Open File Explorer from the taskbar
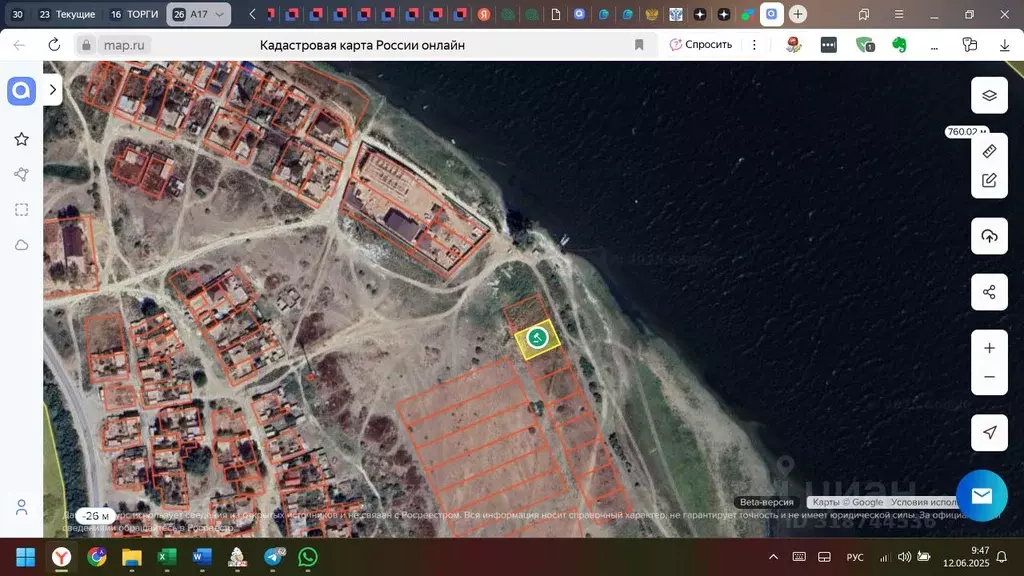The image size is (1024, 576). (x=131, y=557)
